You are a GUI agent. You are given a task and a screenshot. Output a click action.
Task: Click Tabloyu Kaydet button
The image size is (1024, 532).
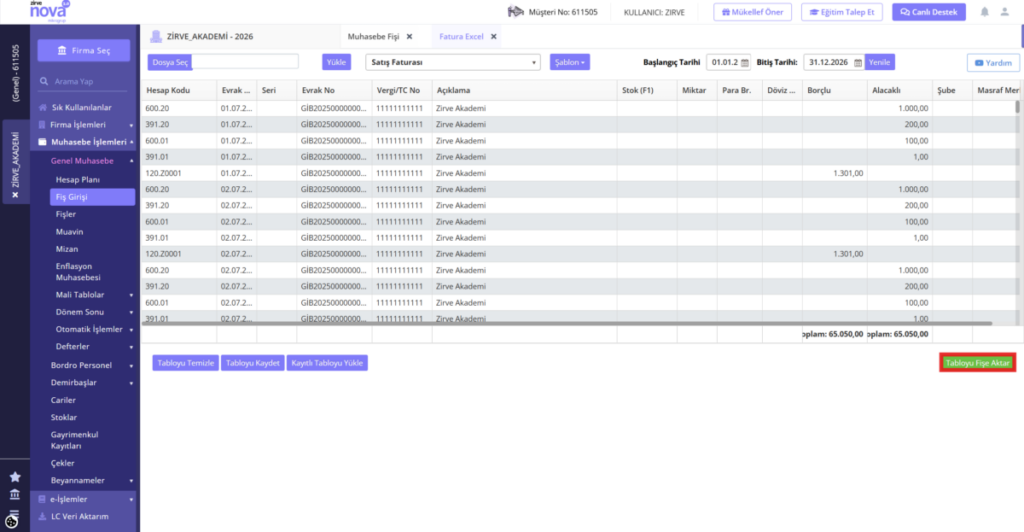[x=253, y=363]
